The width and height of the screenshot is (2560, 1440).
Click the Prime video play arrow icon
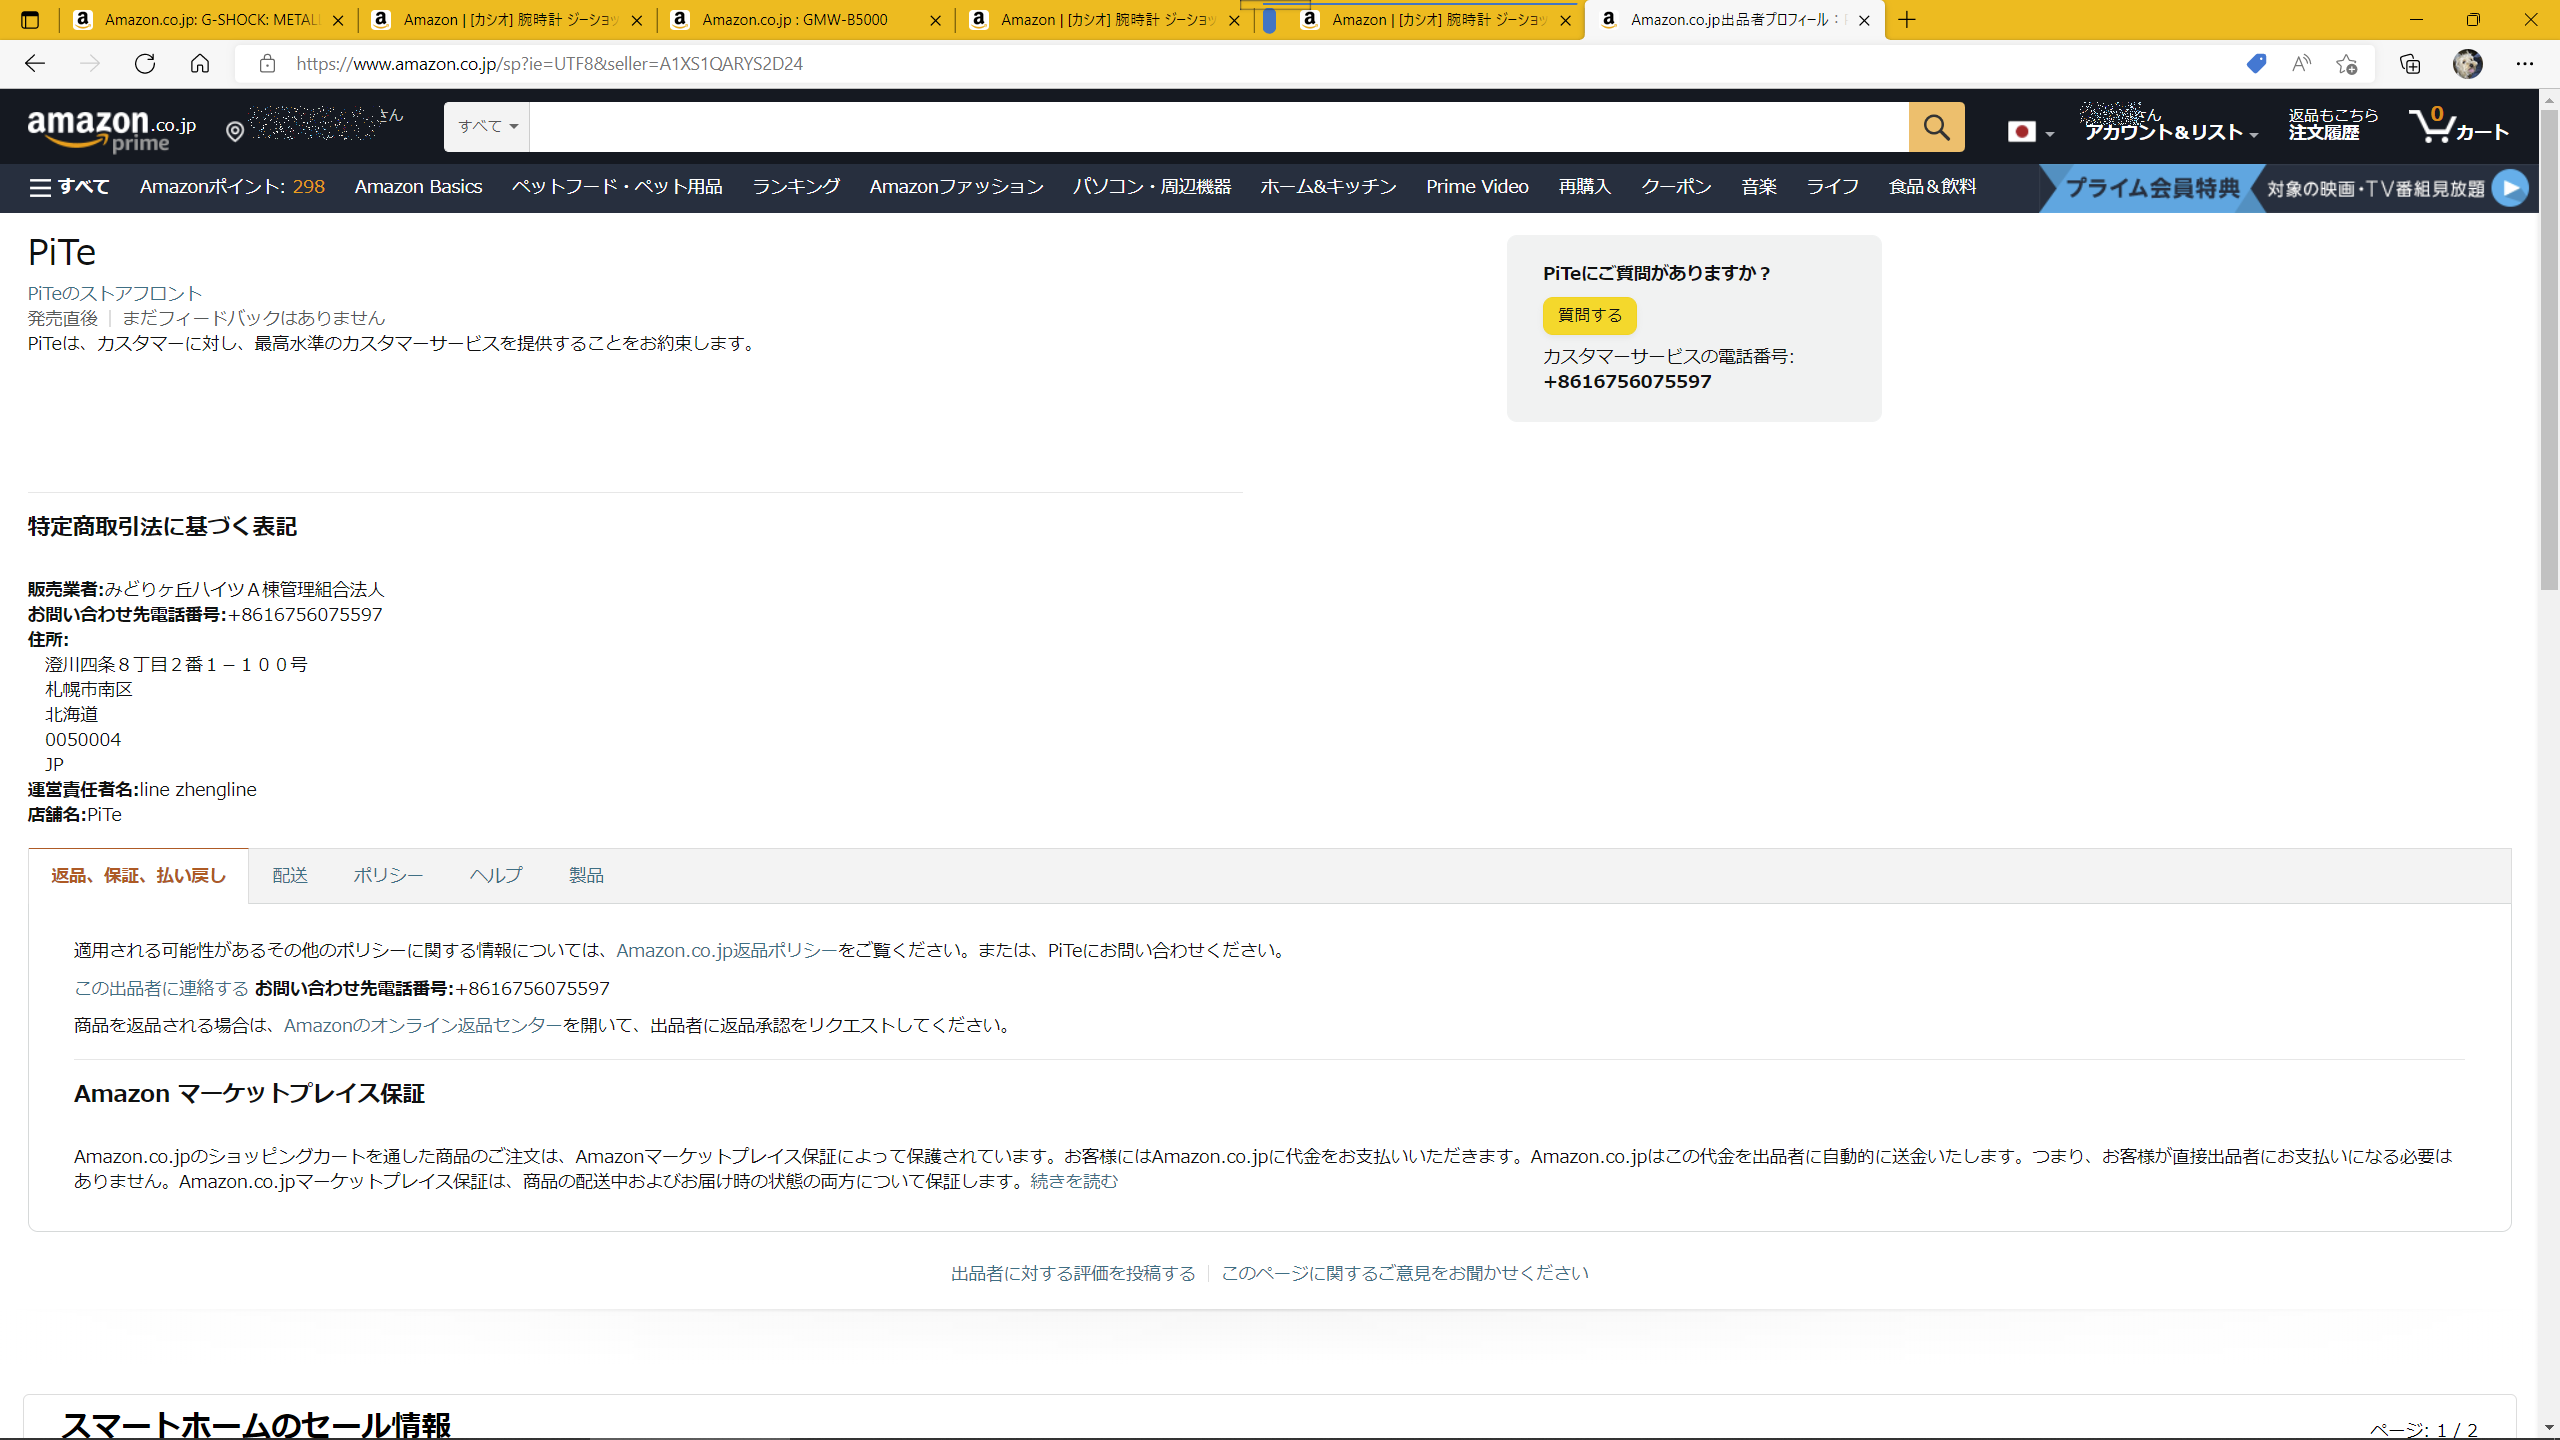tap(2510, 188)
